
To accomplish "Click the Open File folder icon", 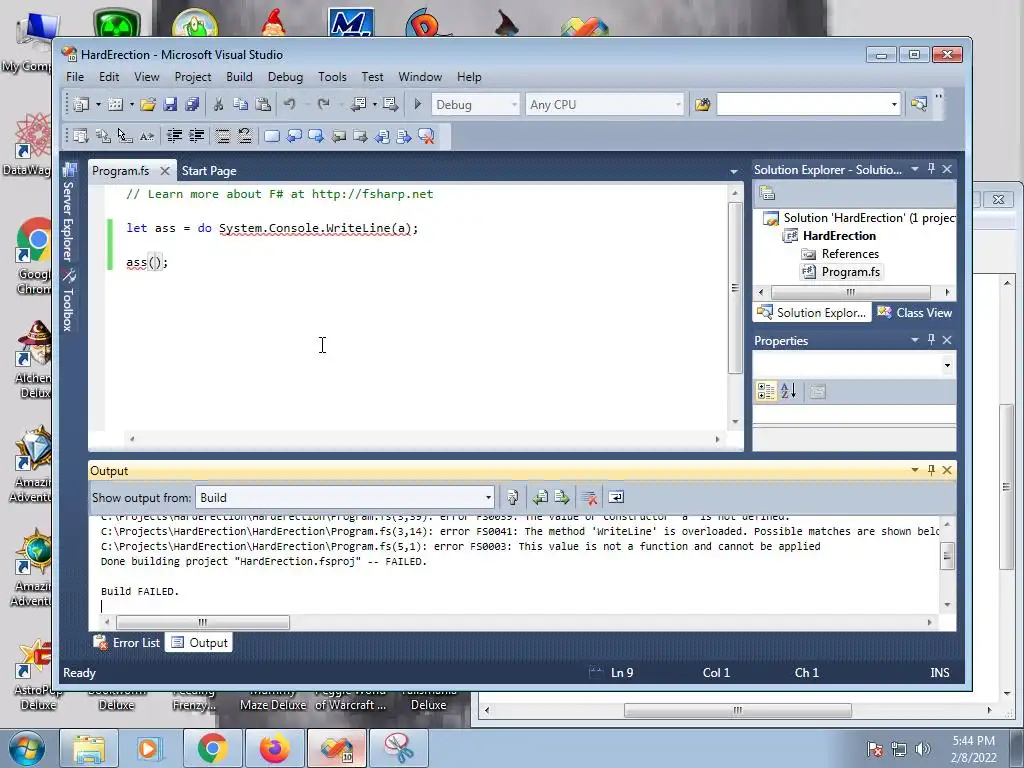I will [x=148, y=104].
